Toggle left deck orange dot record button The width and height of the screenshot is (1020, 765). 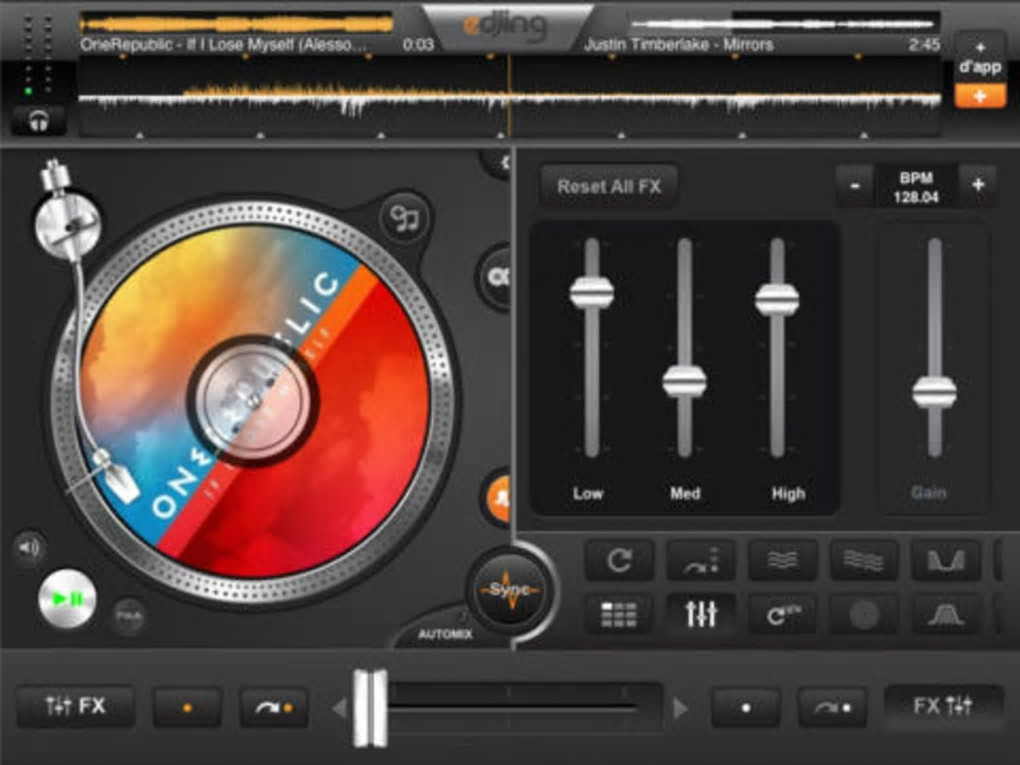pos(187,707)
